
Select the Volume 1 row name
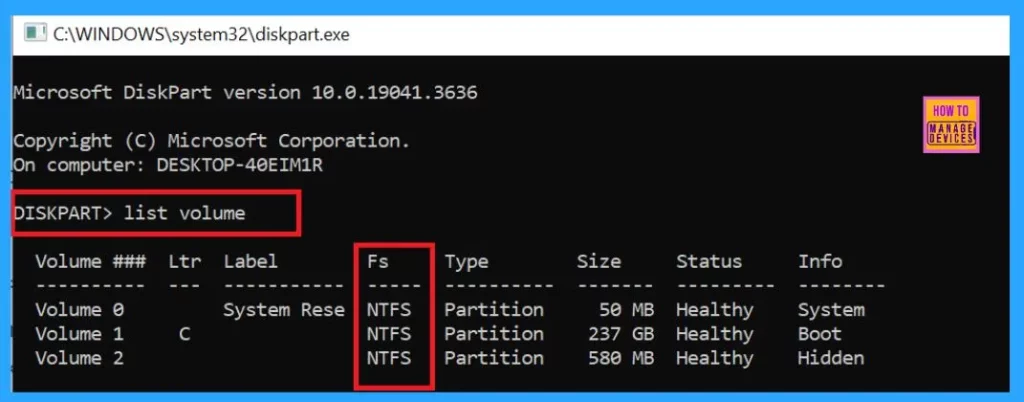79,334
